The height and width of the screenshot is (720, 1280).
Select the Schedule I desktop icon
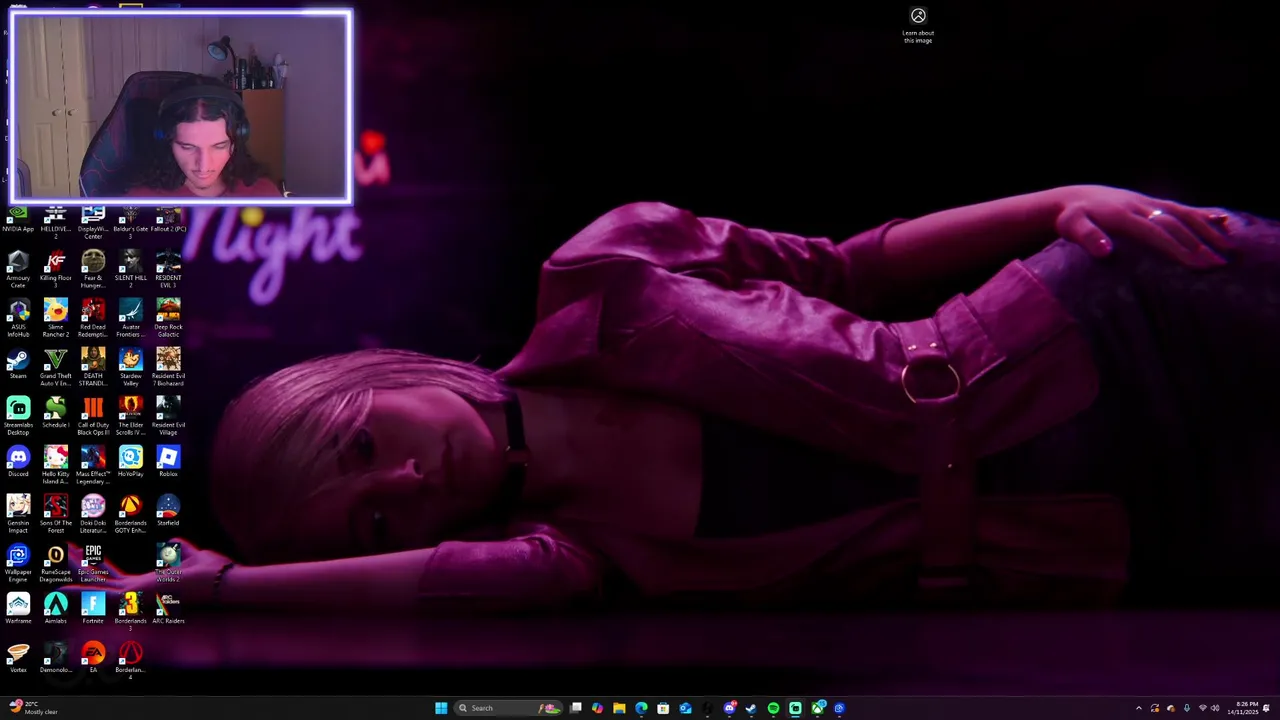56,413
